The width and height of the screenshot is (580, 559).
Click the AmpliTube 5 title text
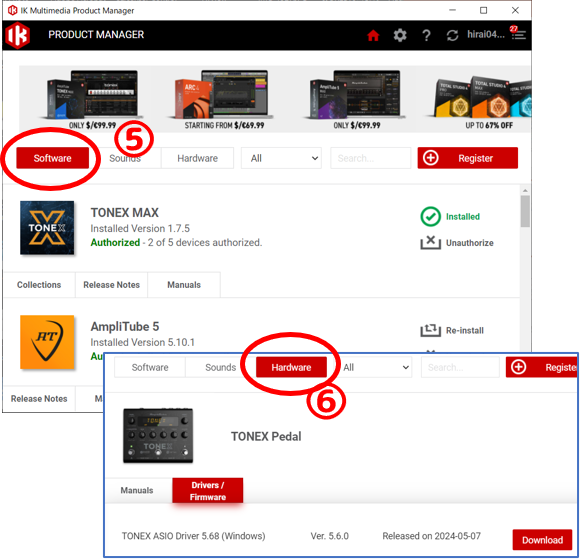[125, 326]
